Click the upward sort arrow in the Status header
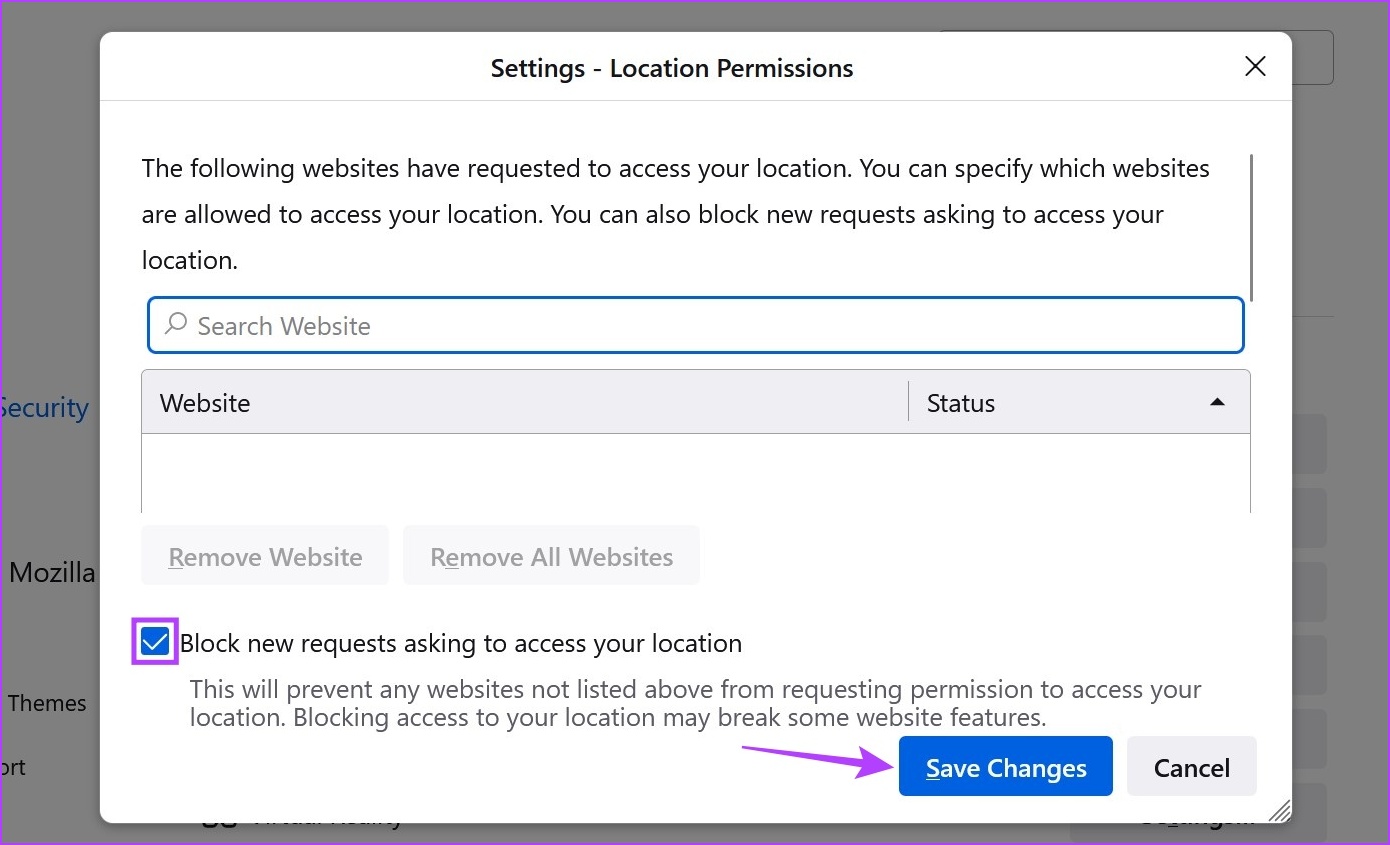This screenshot has height=845, width=1390. tap(1217, 401)
